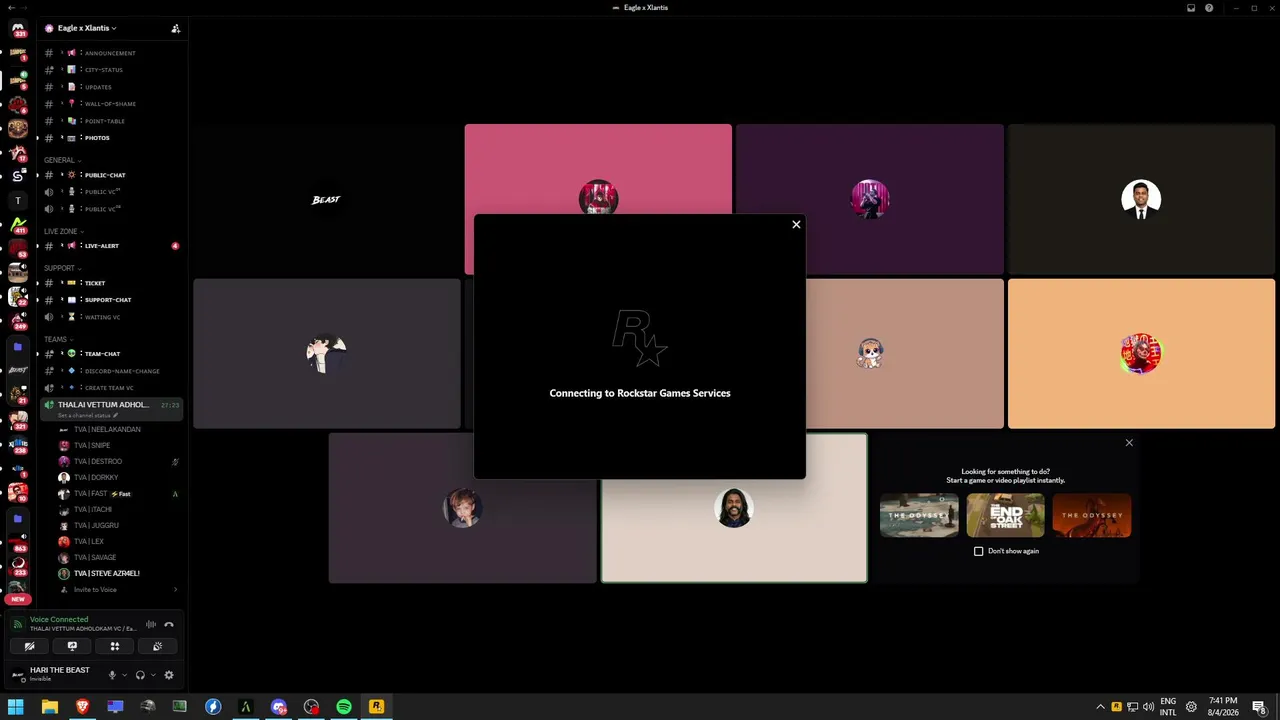
Task: Open server with 411 badge in server rail
Action: (17, 224)
